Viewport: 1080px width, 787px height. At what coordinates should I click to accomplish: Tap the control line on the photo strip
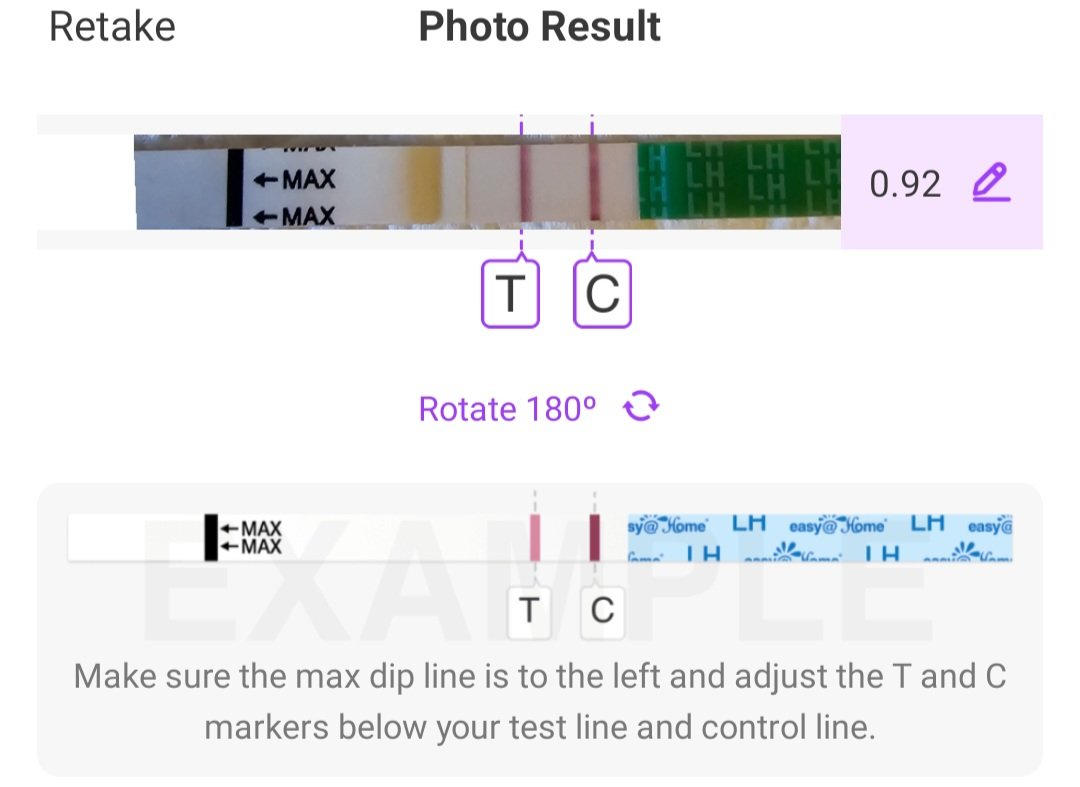coord(593,185)
